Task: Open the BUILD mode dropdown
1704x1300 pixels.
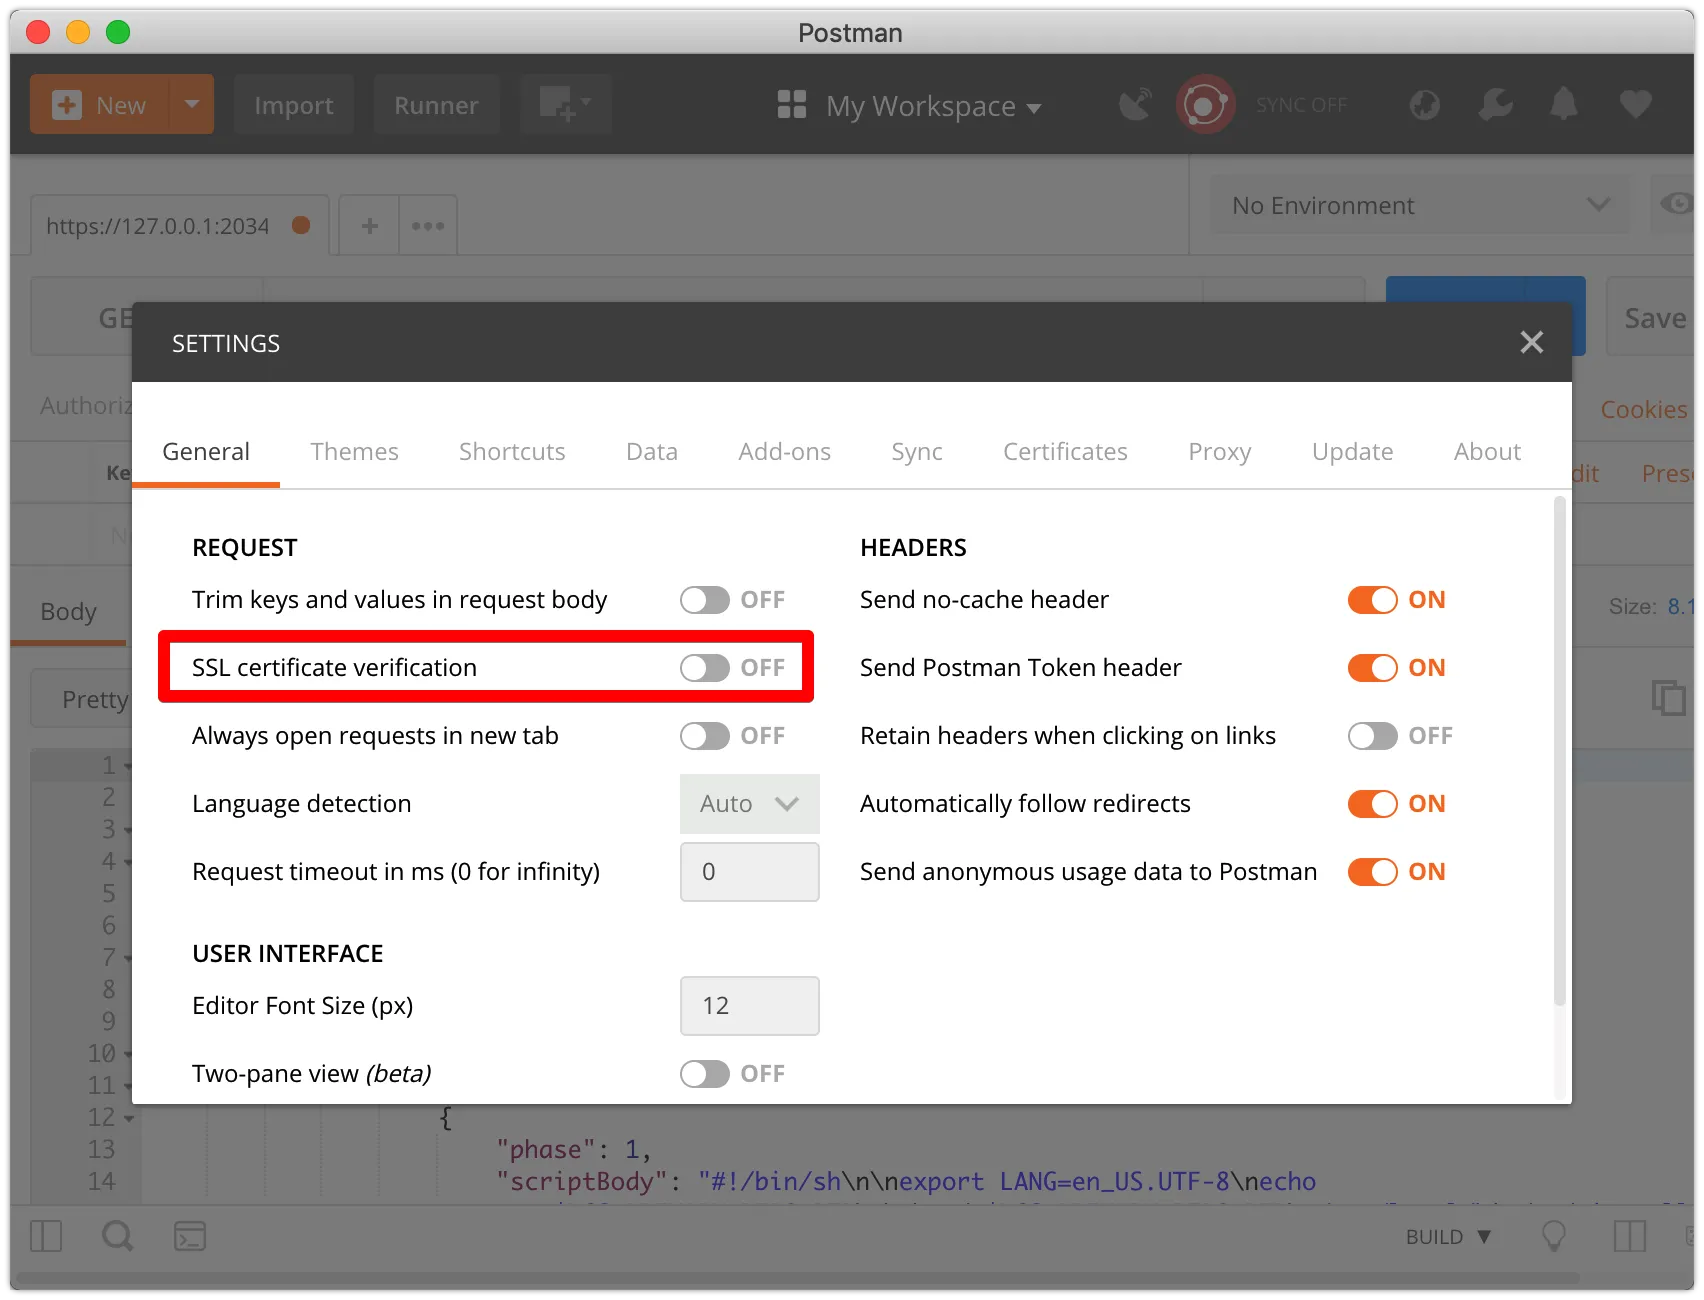Action: 1448,1237
